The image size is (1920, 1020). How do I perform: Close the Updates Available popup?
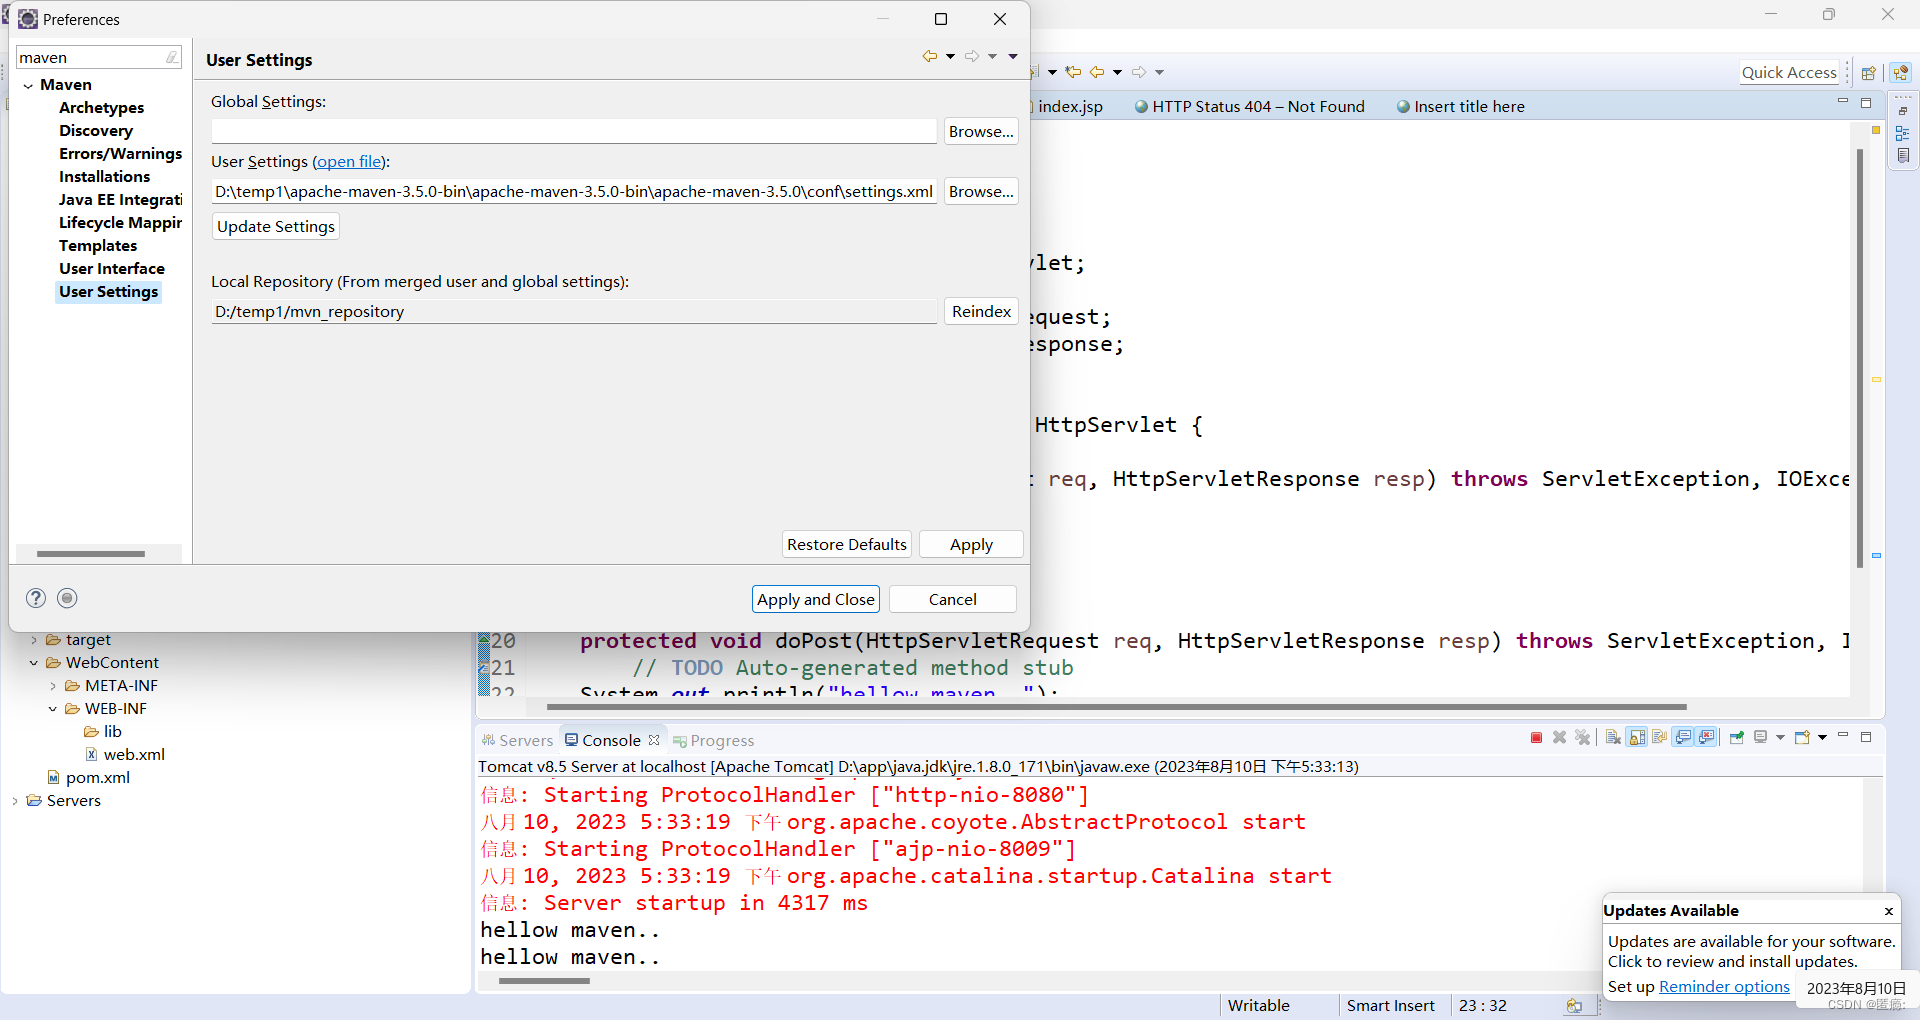(1889, 911)
